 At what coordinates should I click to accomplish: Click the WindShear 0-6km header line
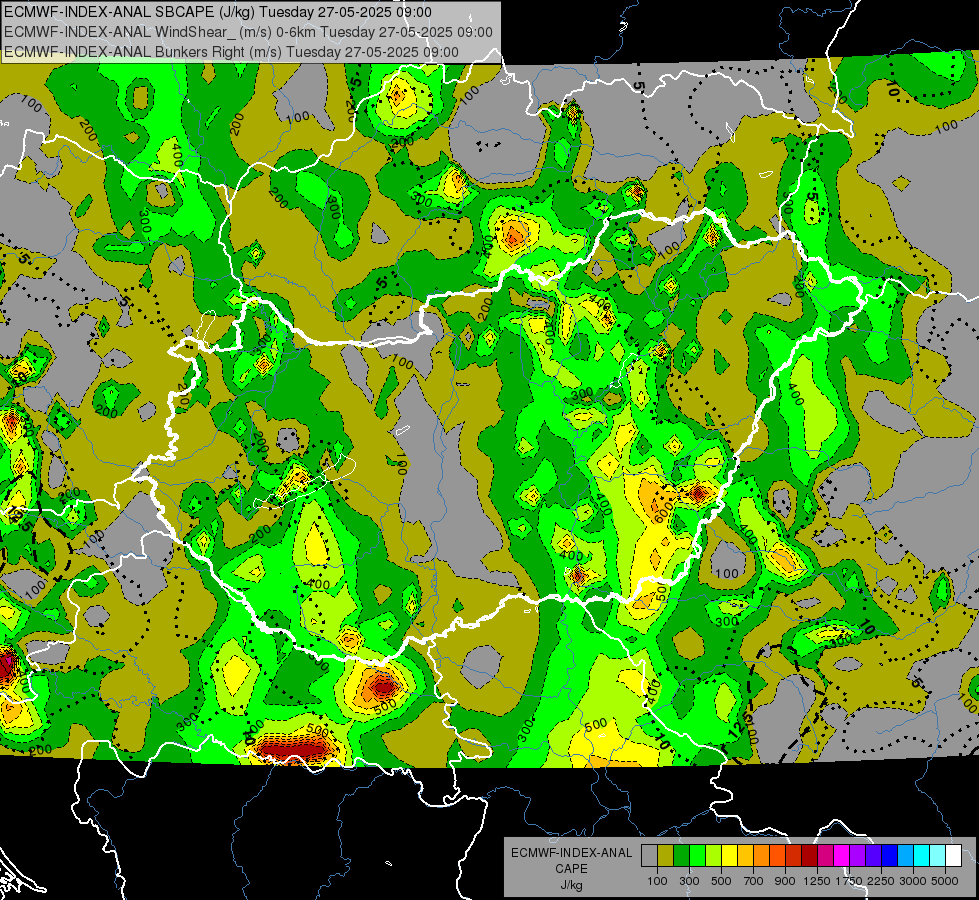(248, 32)
